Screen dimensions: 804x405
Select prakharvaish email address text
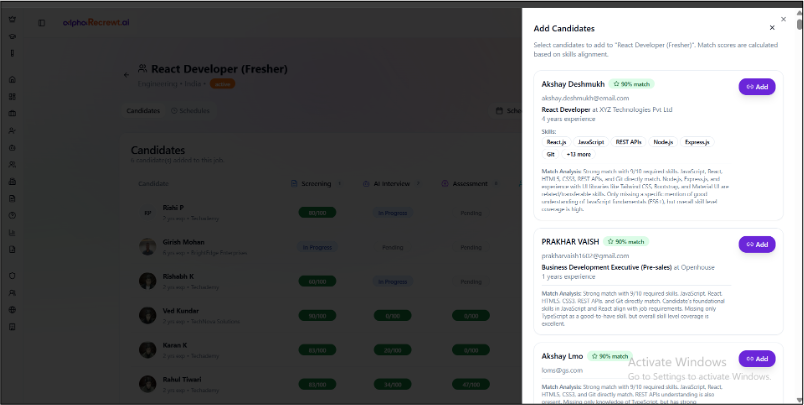(x=585, y=256)
